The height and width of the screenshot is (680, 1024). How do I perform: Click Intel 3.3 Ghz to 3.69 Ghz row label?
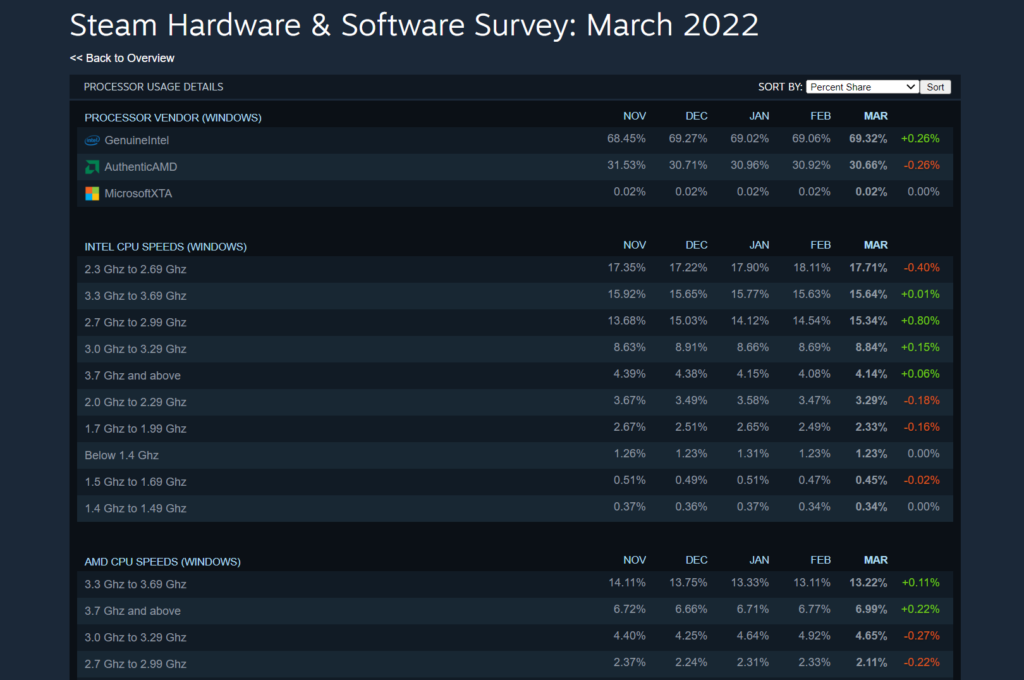135,296
